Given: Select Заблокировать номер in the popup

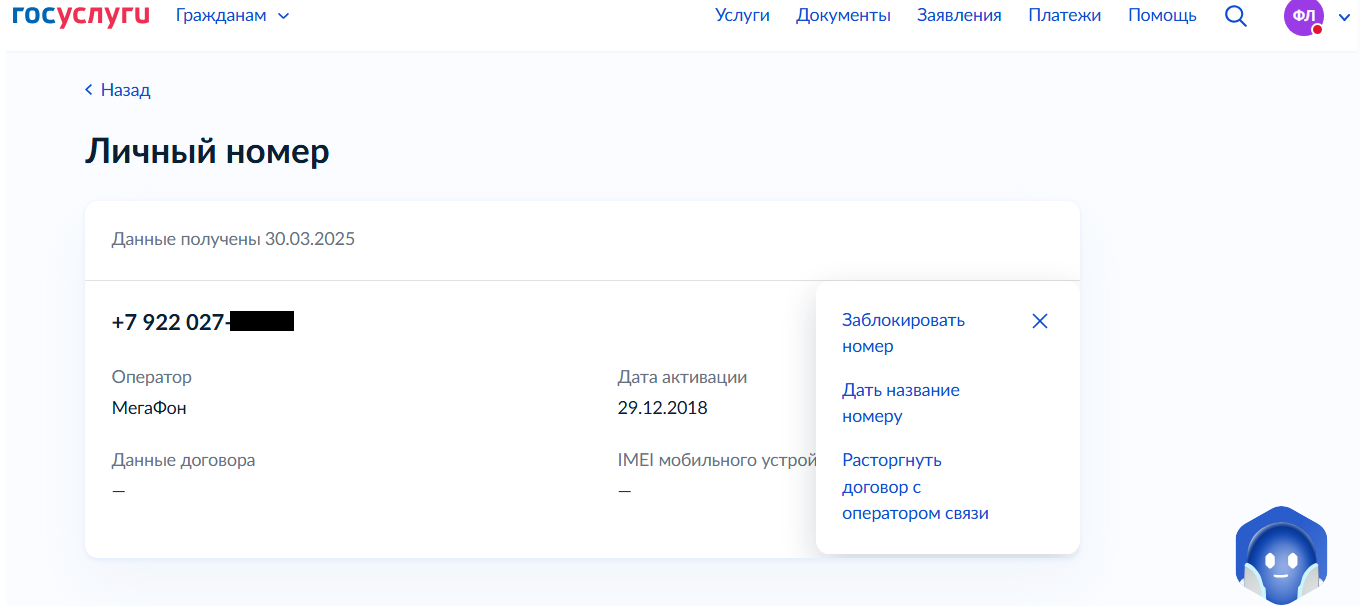Looking at the screenshot, I should click(903, 333).
